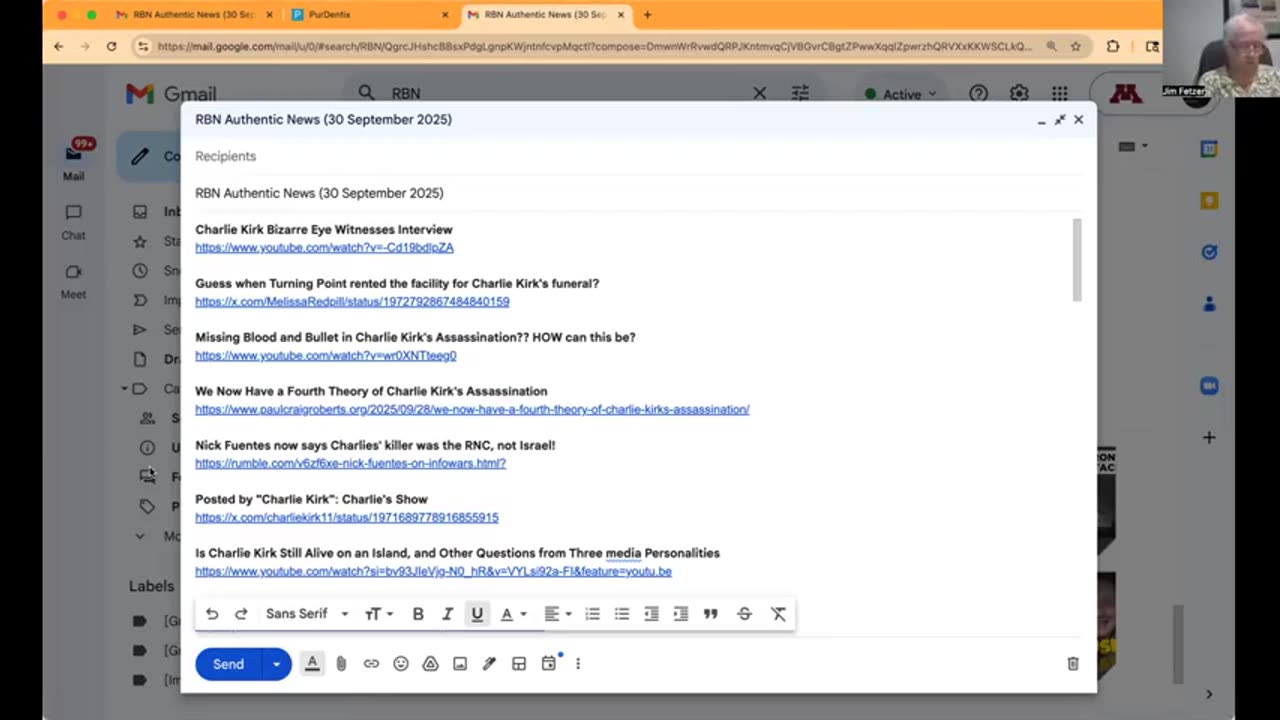This screenshot has width=1280, height=720.
Task: Open the Active status dropdown
Action: (x=901, y=94)
